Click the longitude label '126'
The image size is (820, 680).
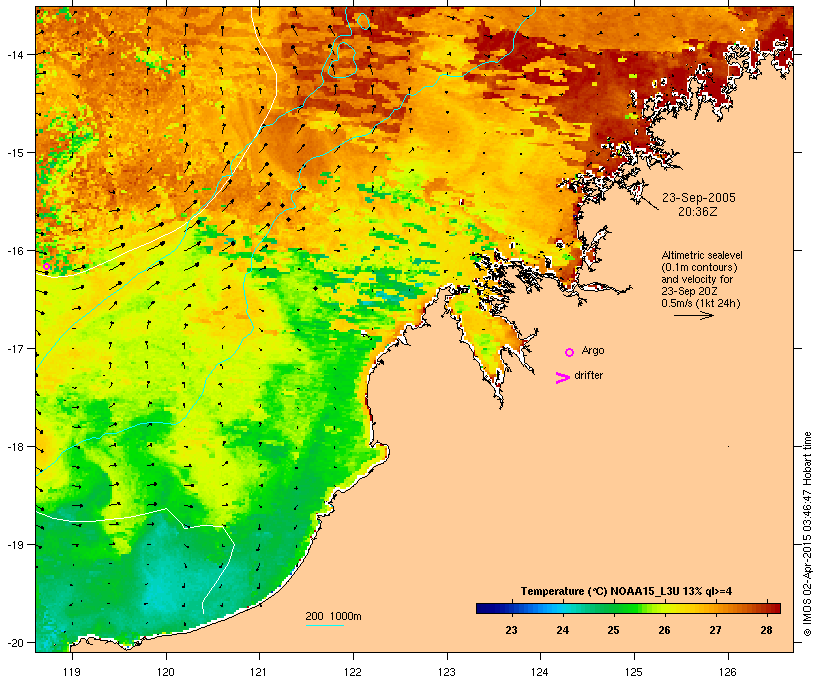pos(728,672)
